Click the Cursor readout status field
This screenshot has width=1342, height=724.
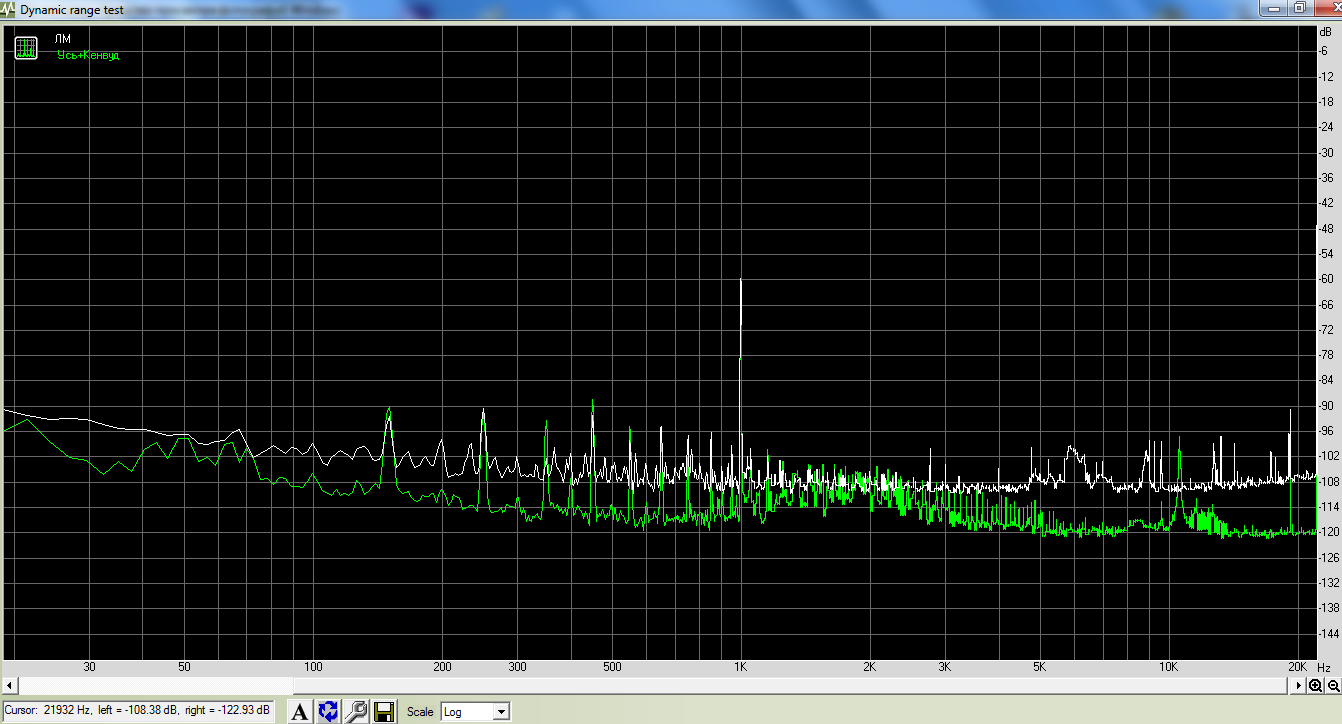coord(137,710)
